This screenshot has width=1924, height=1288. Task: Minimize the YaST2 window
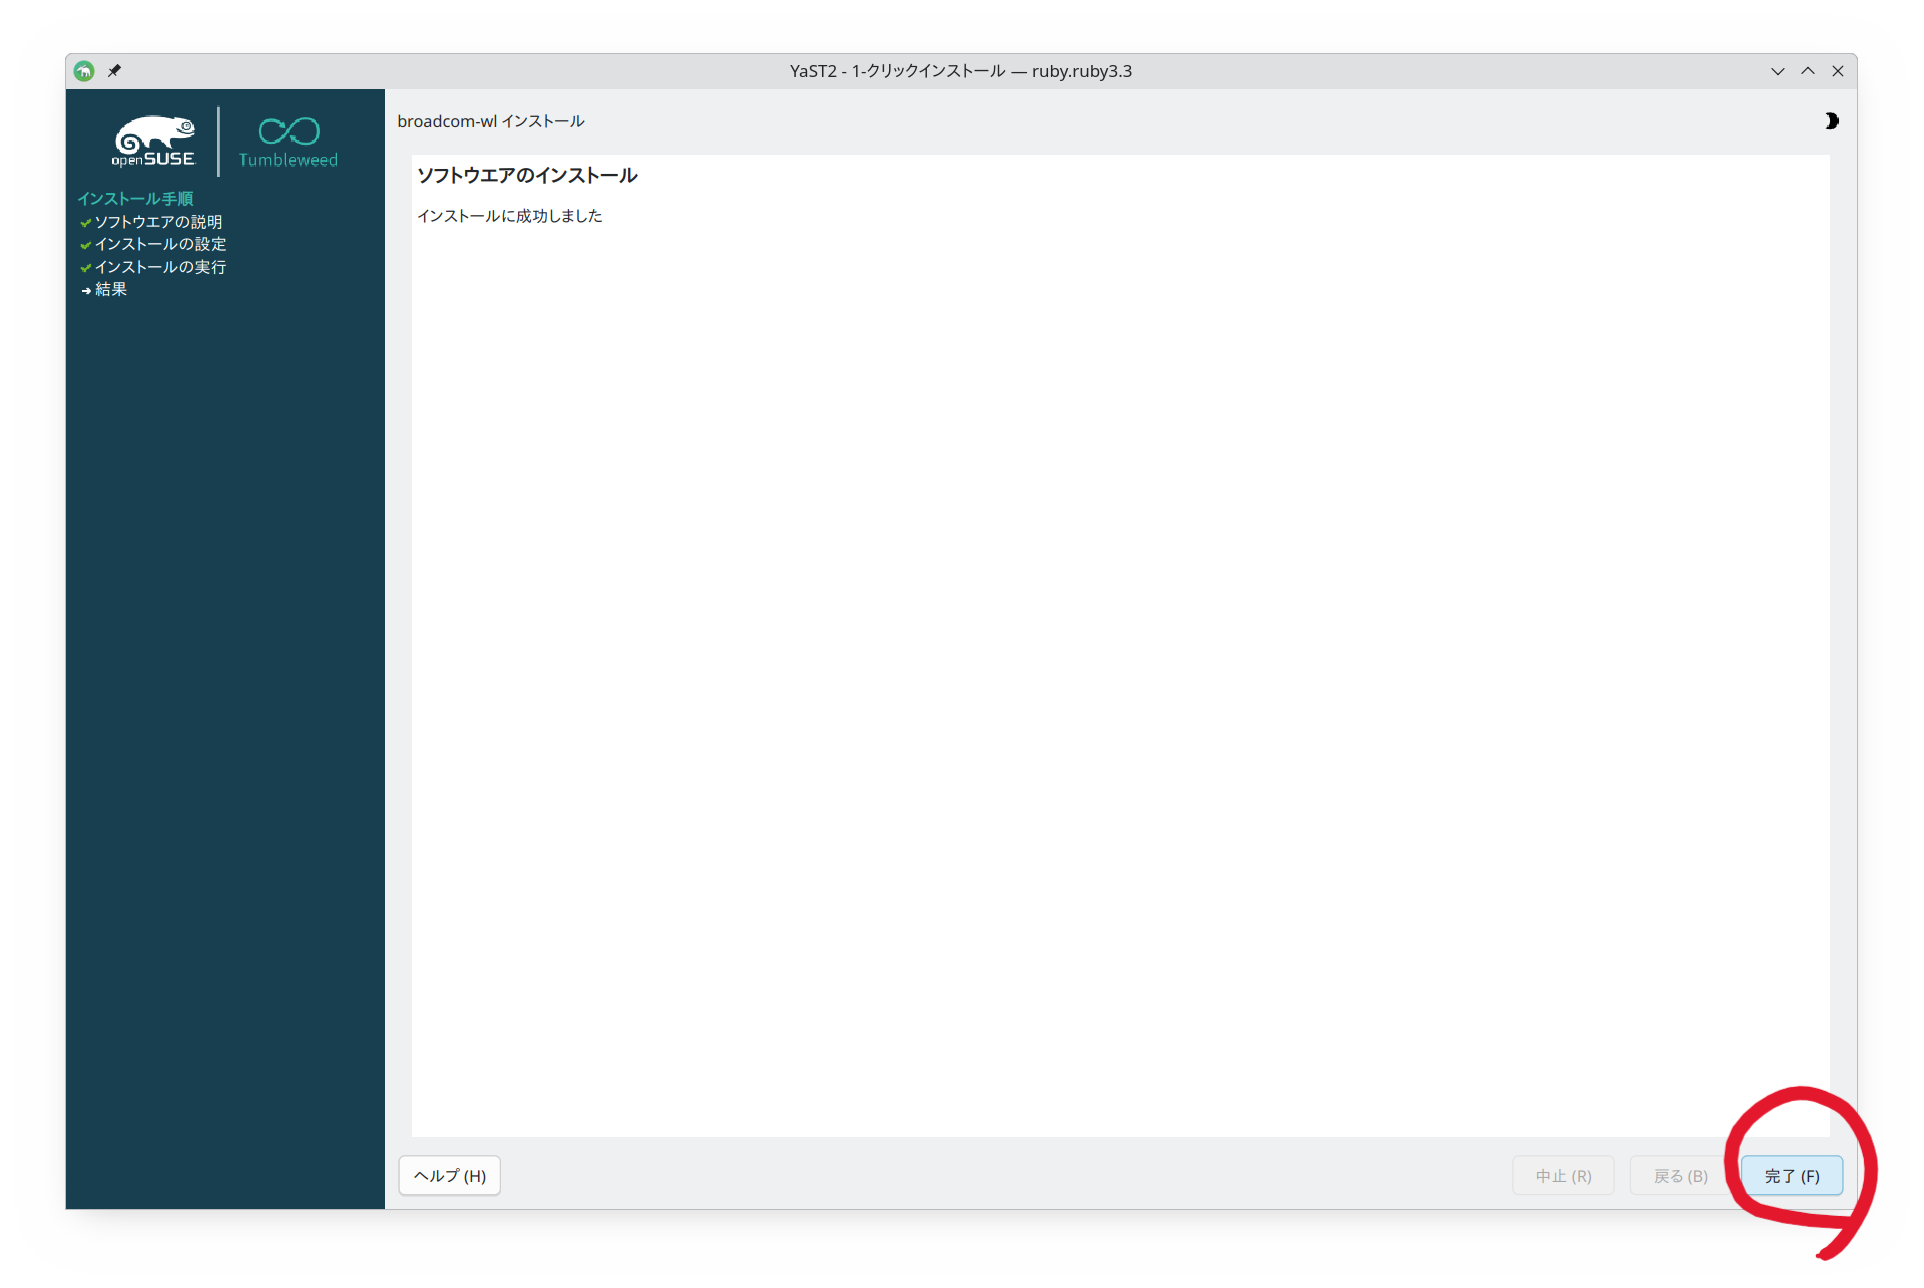coord(1777,71)
